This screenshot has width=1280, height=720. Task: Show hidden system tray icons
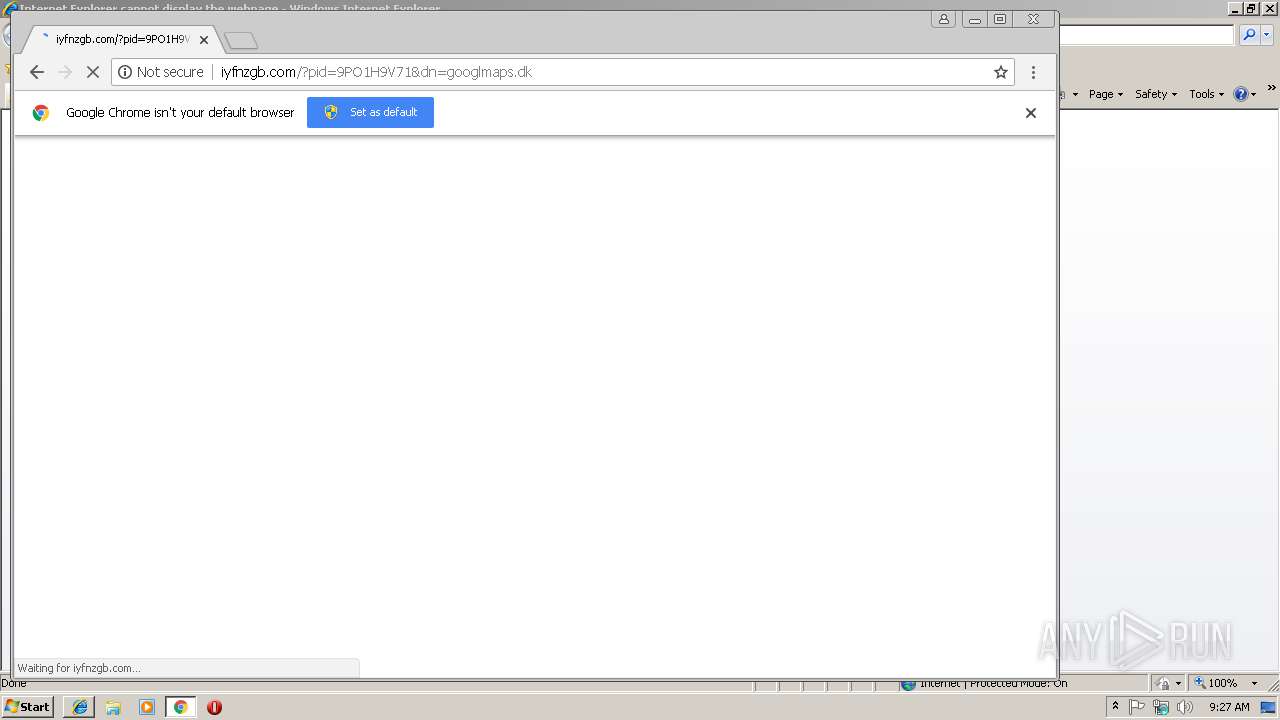click(x=1115, y=707)
